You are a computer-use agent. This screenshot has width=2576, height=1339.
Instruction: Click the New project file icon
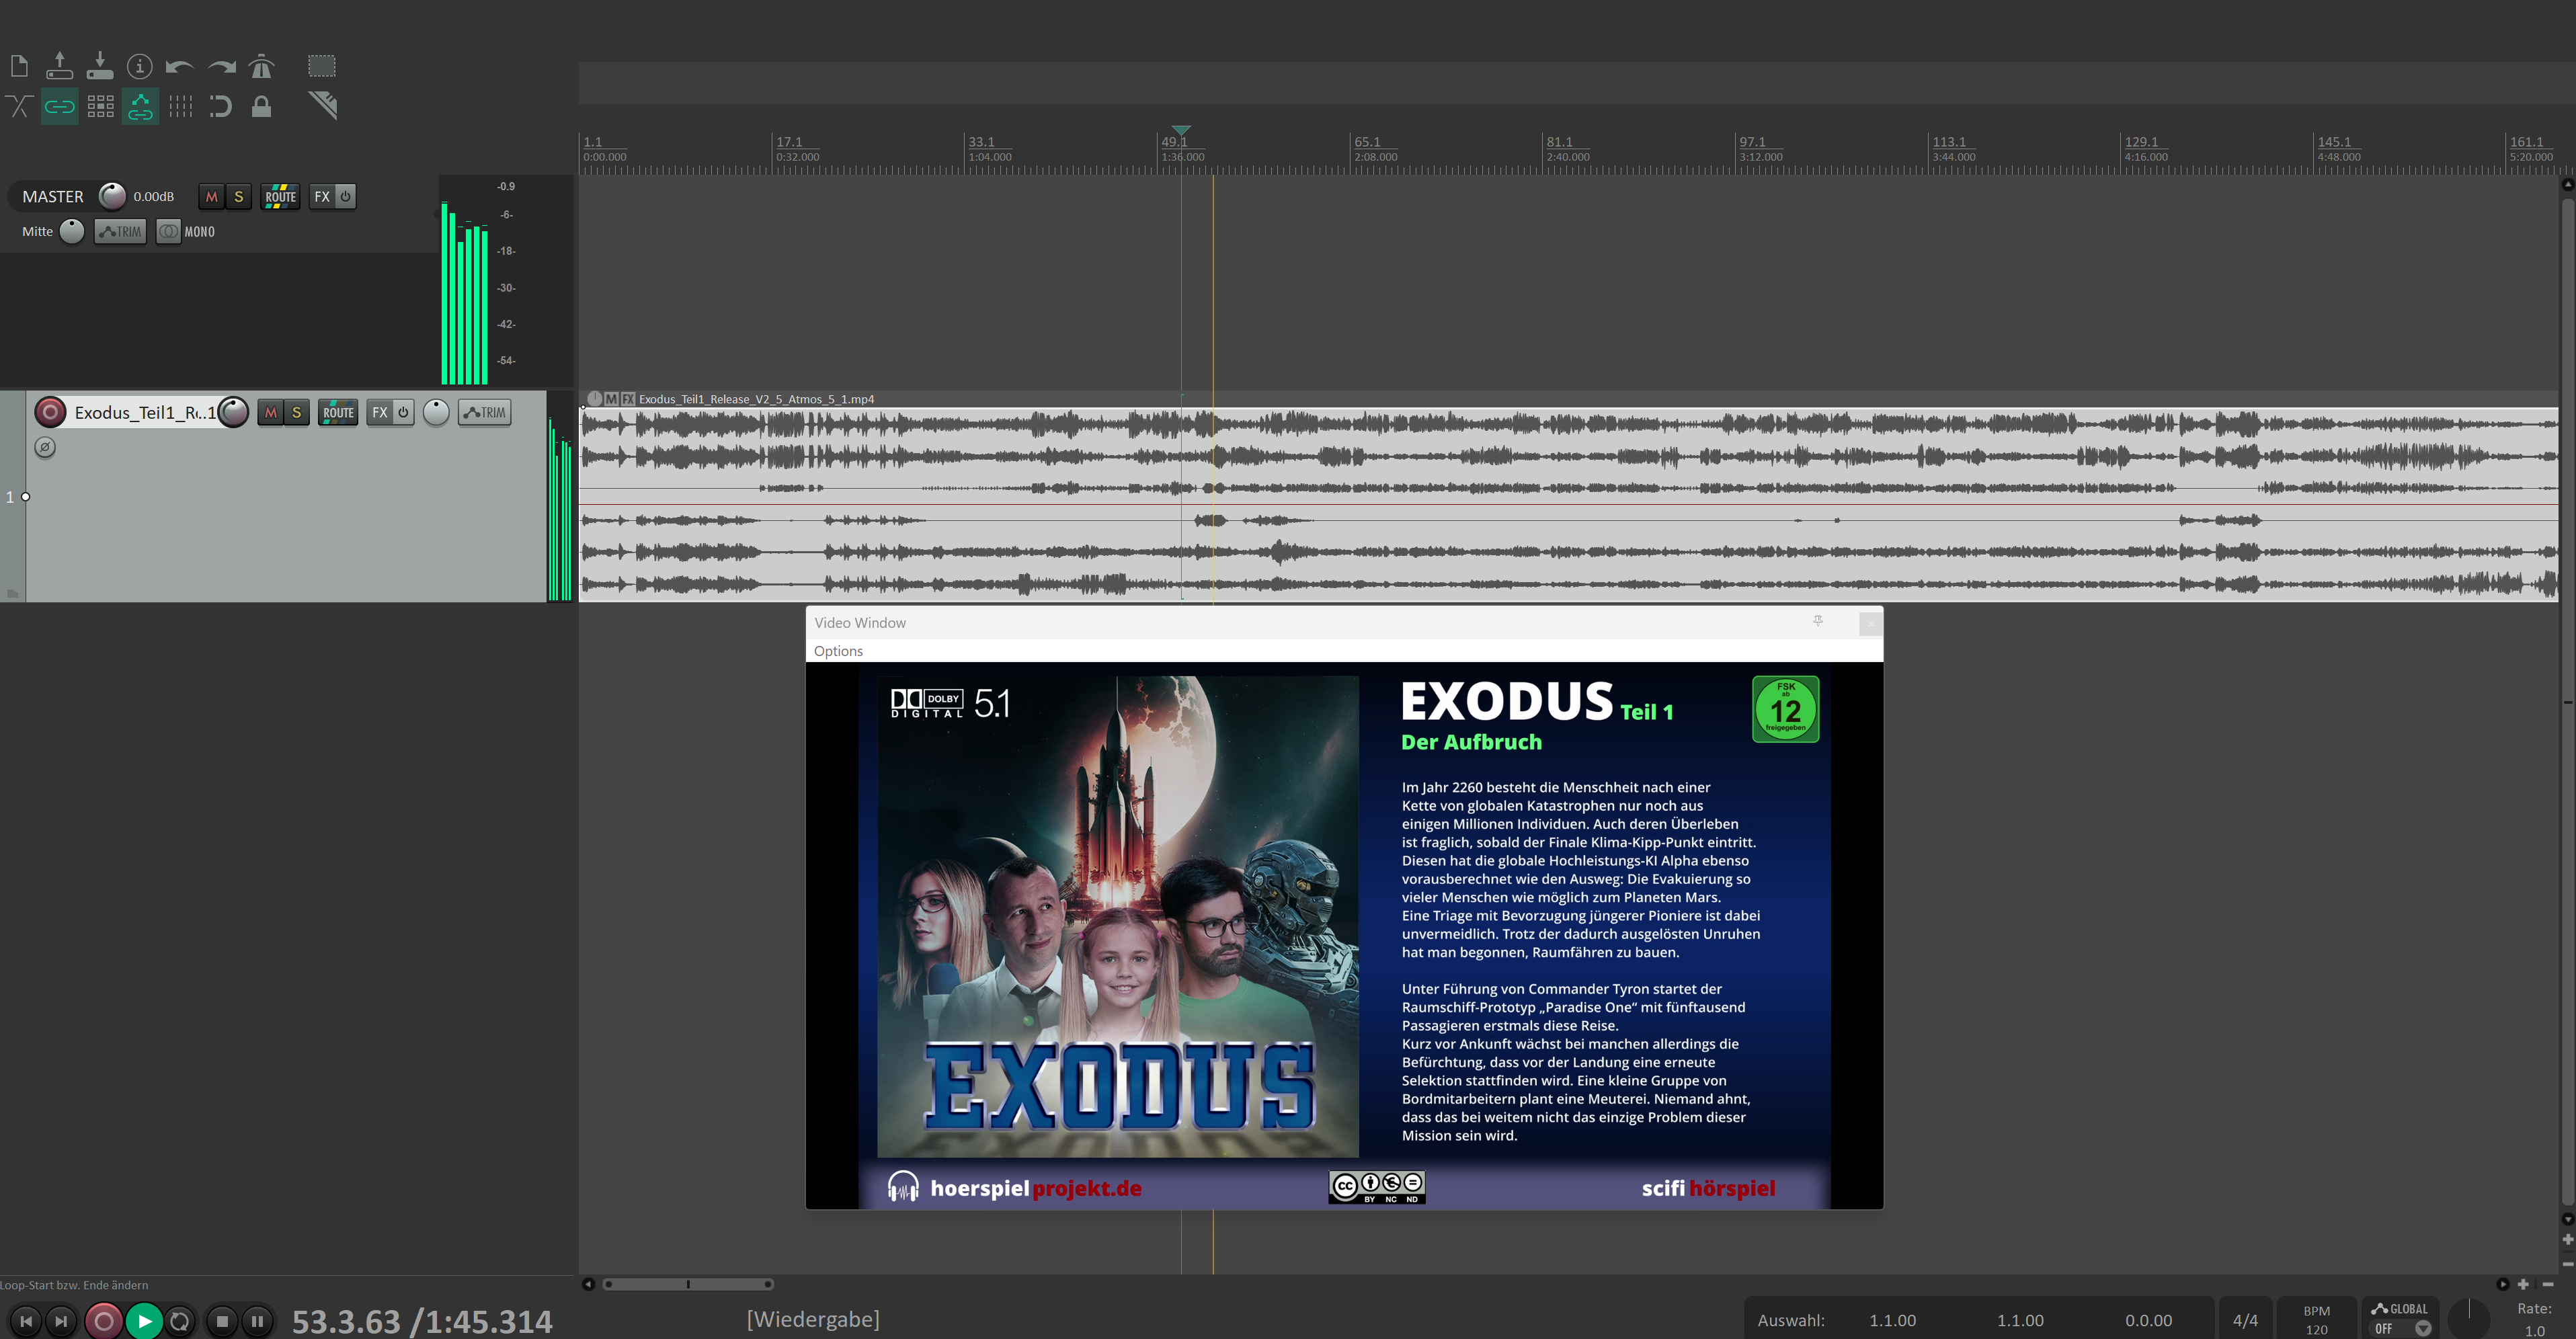pos(19,66)
